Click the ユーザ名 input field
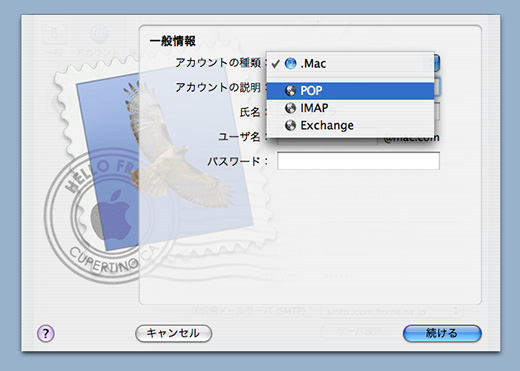 (x=327, y=141)
